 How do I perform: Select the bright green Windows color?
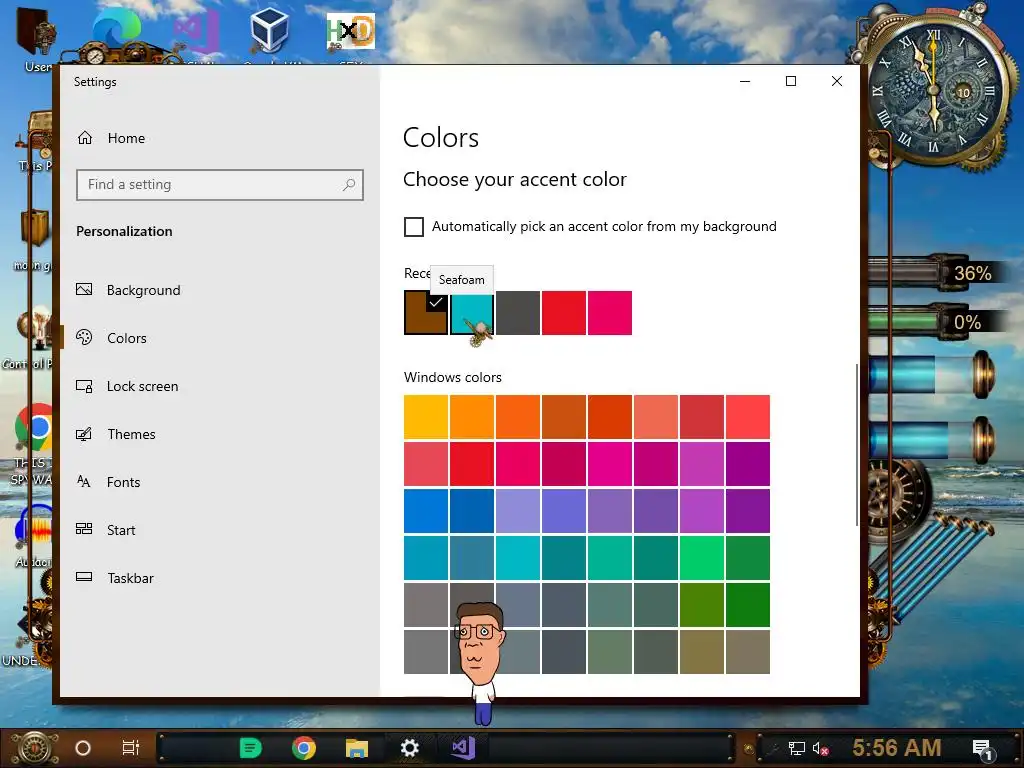click(702, 558)
